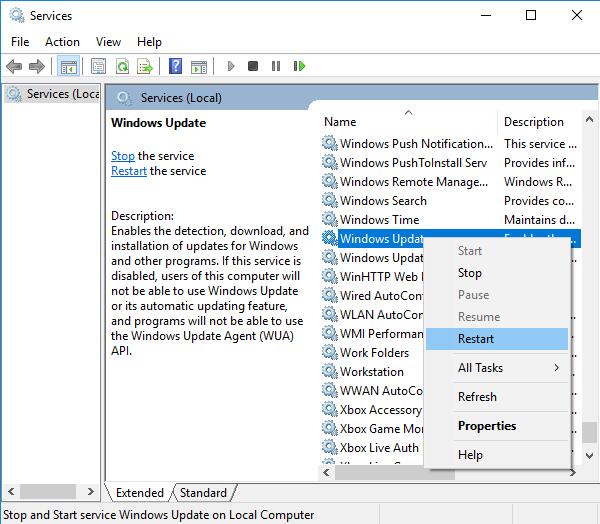Click the gear icon next to Workstation
The width and height of the screenshot is (600, 524).
[329, 371]
